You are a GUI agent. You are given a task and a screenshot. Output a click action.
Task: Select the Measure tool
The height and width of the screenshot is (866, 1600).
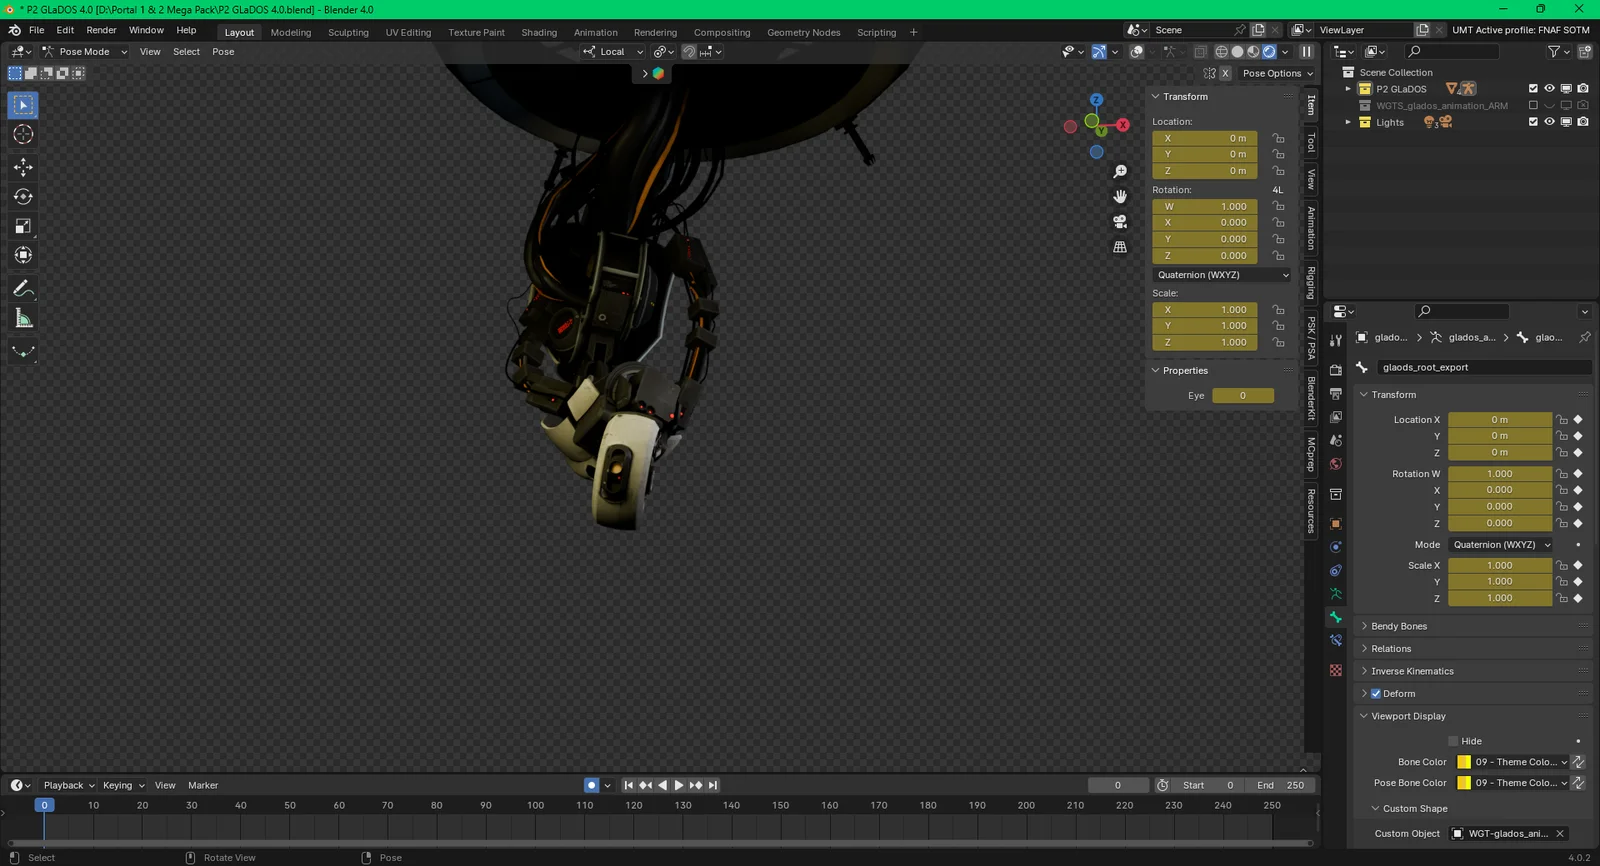[23, 319]
